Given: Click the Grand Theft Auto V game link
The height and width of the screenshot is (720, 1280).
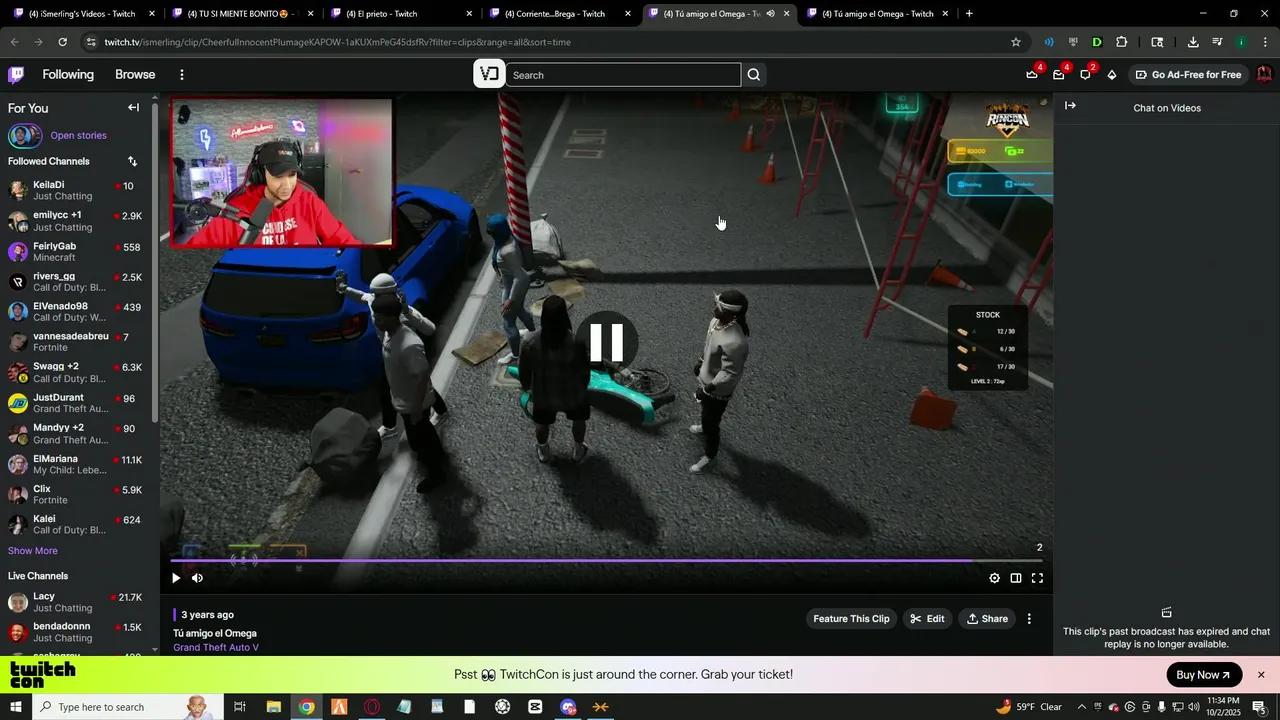Looking at the screenshot, I should coord(216,648).
